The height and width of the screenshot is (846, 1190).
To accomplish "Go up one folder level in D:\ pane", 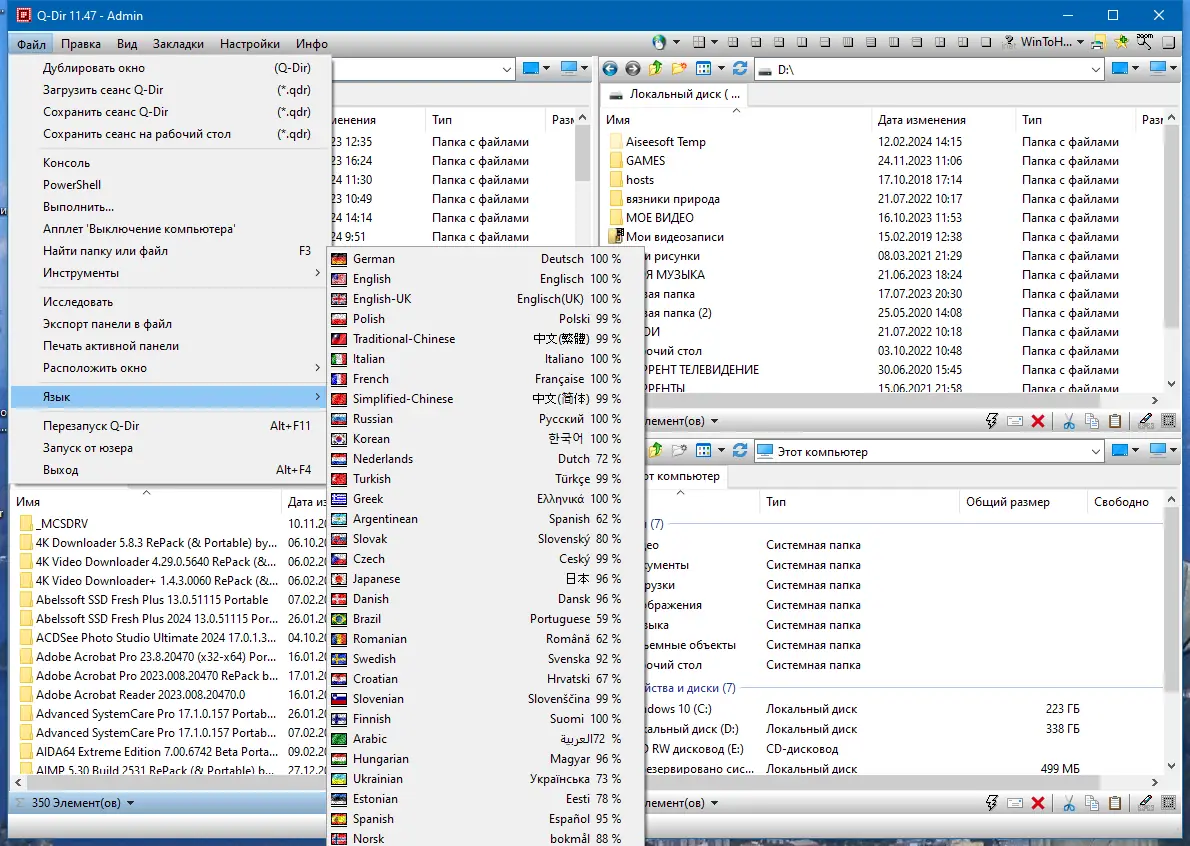I will (655, 69).
